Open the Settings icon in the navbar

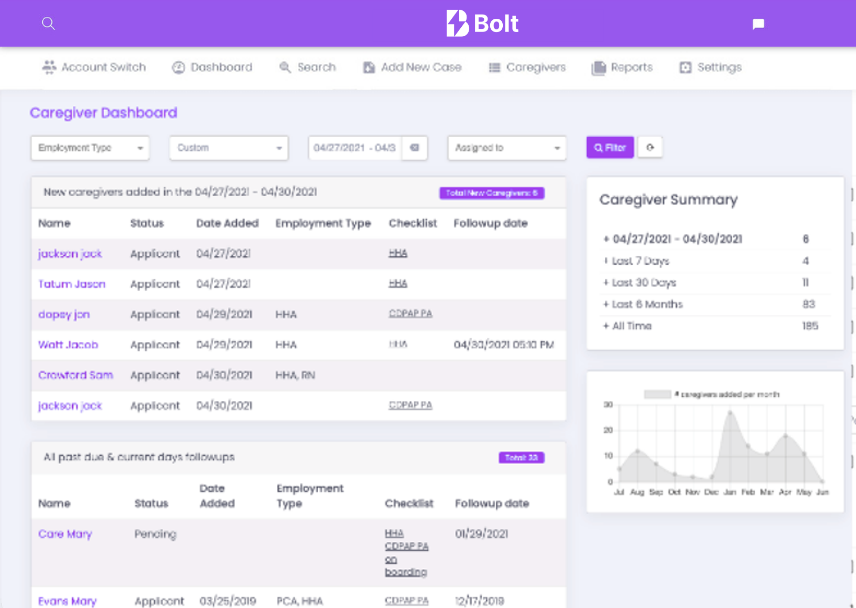click(688, 67)
